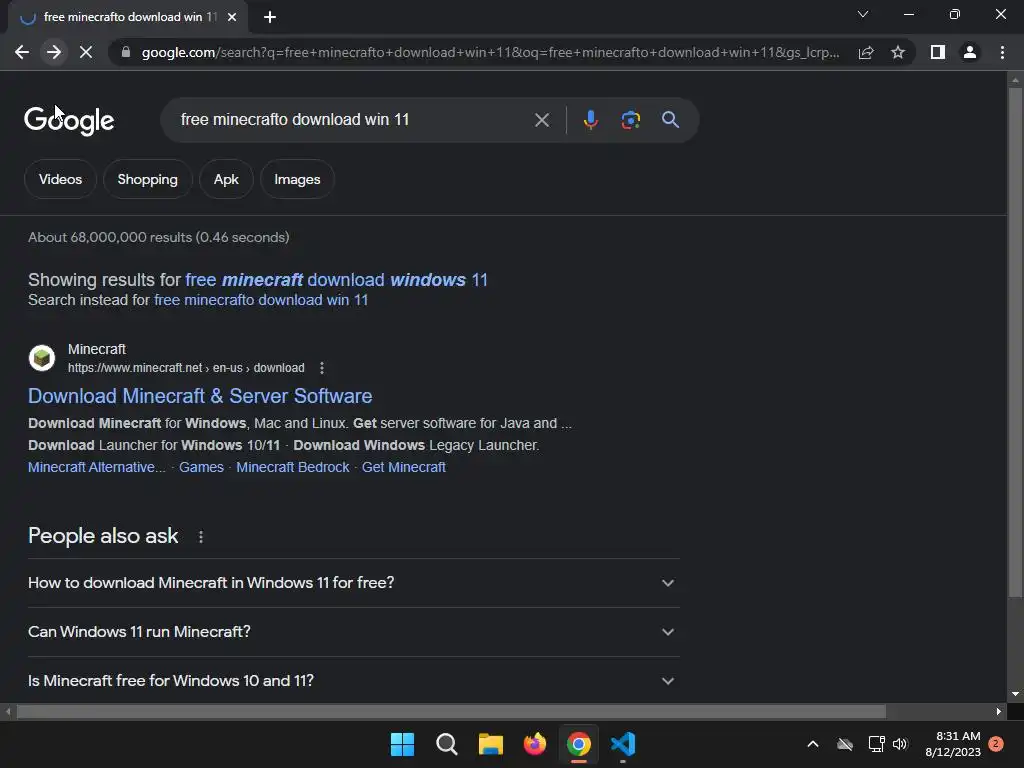
Task: Open corrected query free minecraft download windows 11
Action: [336, 280]
